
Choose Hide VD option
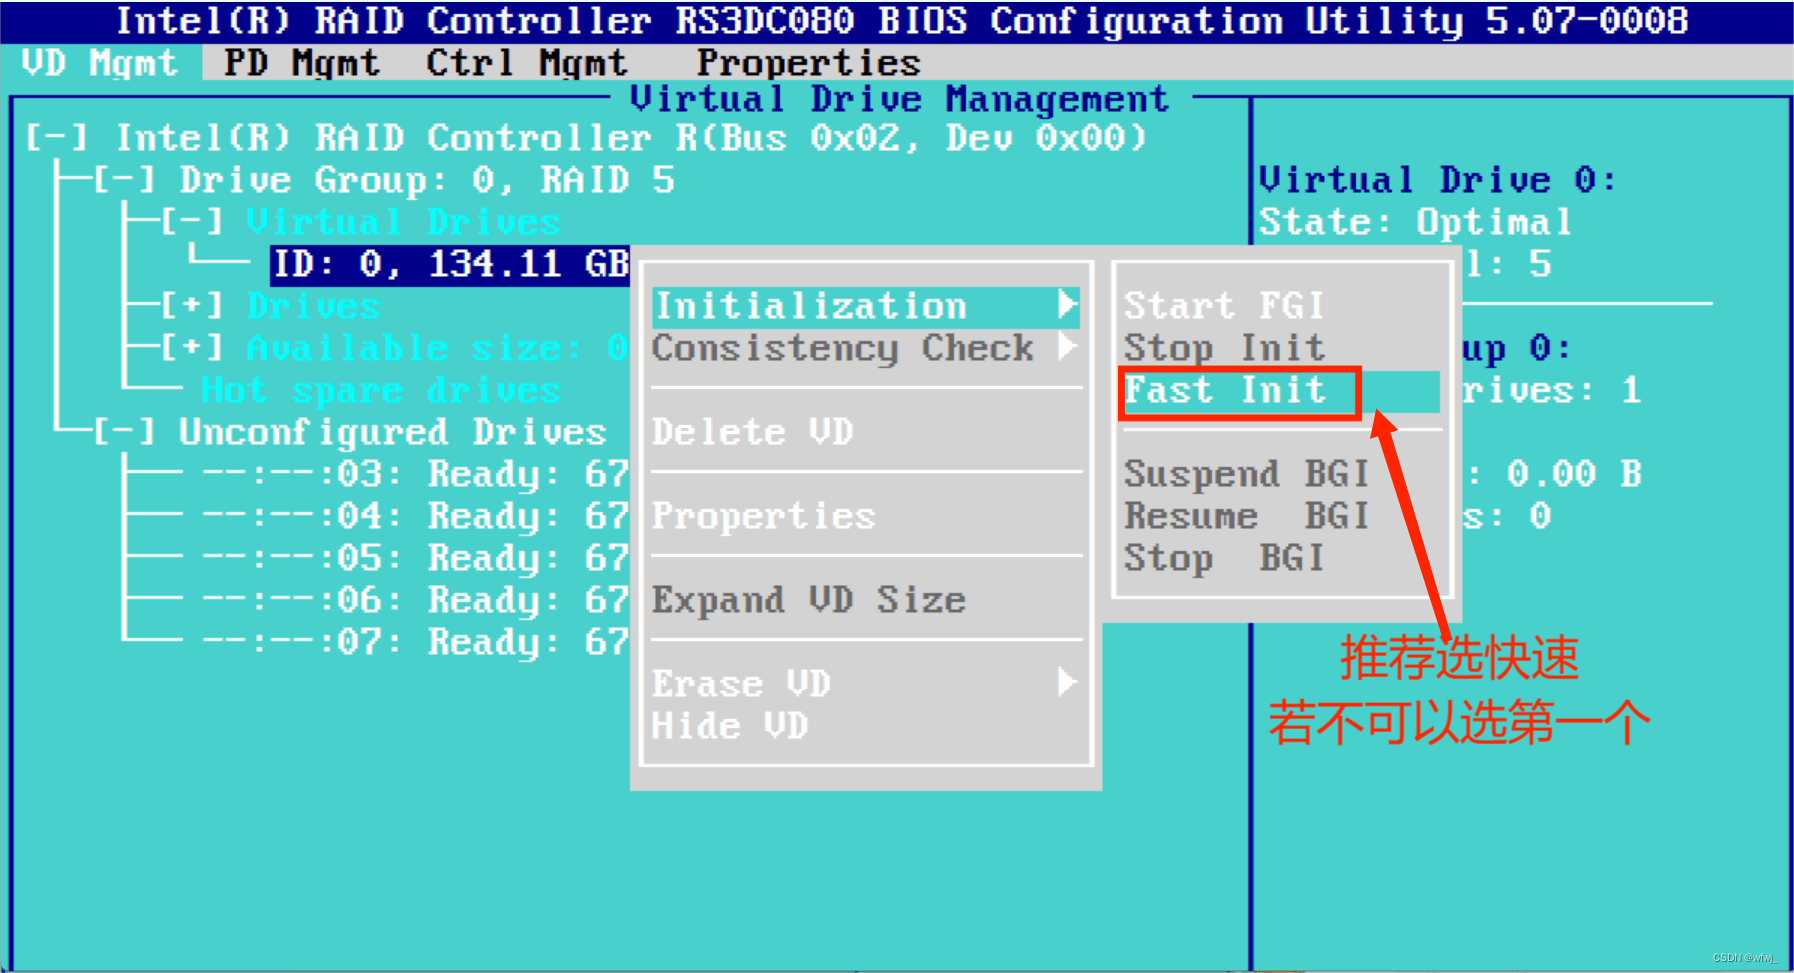[730, 726]
